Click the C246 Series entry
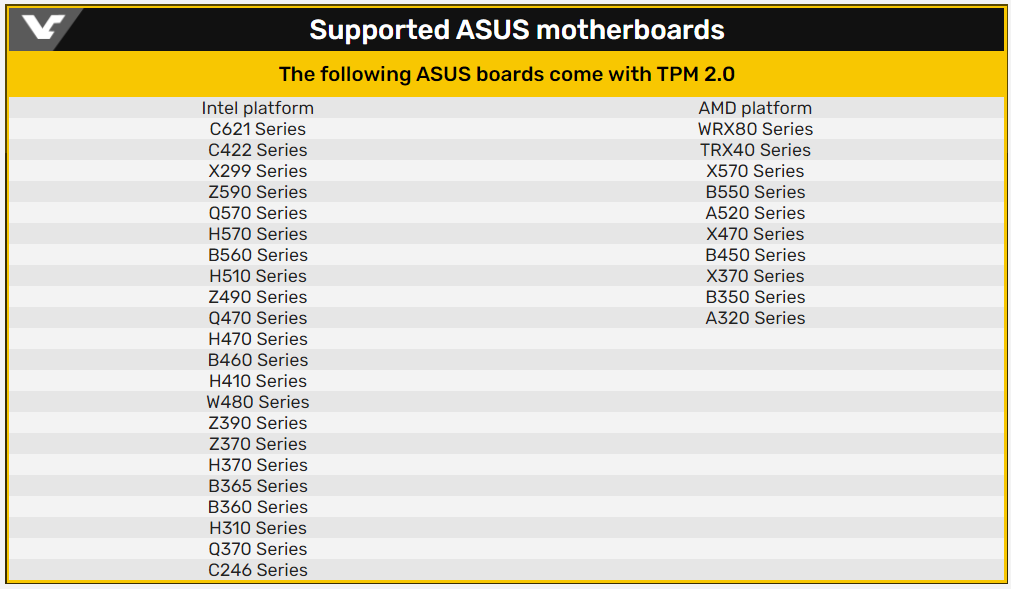Viewport: 1011px width, 589px height. tap(257, 570)
